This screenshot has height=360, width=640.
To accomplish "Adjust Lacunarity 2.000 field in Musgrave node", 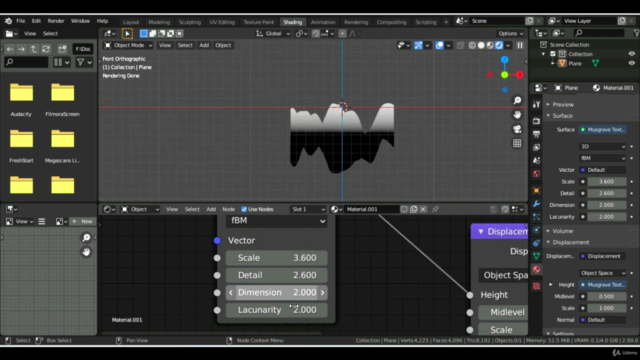I will pos(276,310).
